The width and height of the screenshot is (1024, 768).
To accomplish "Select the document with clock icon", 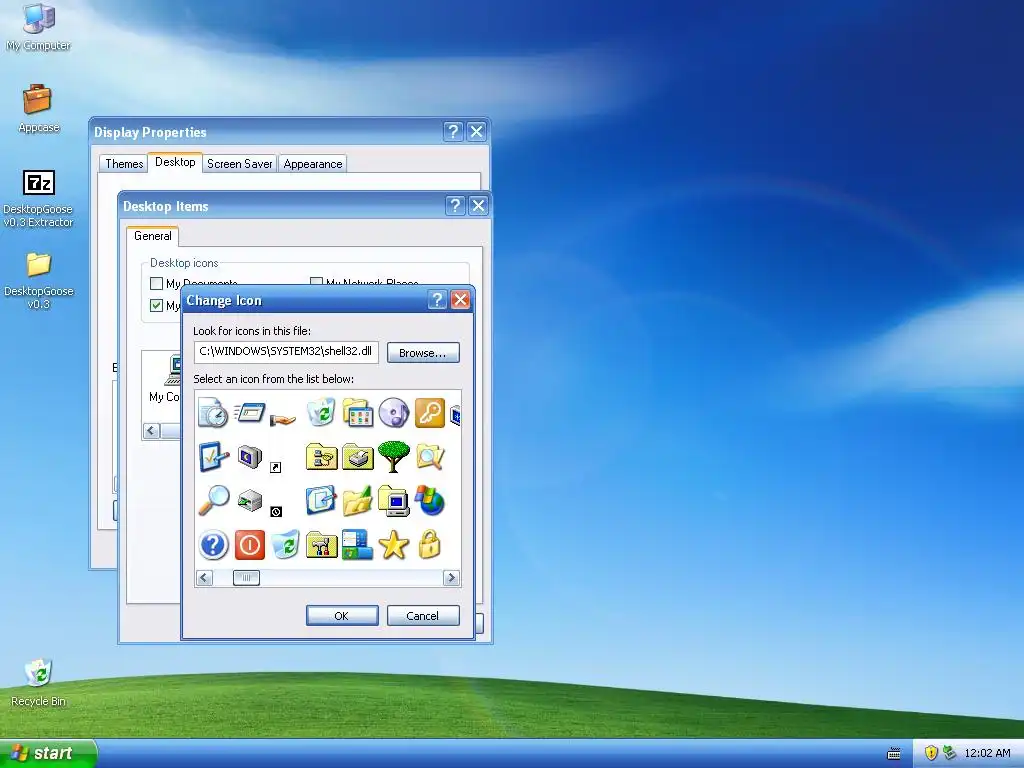I will click(213, 413).
